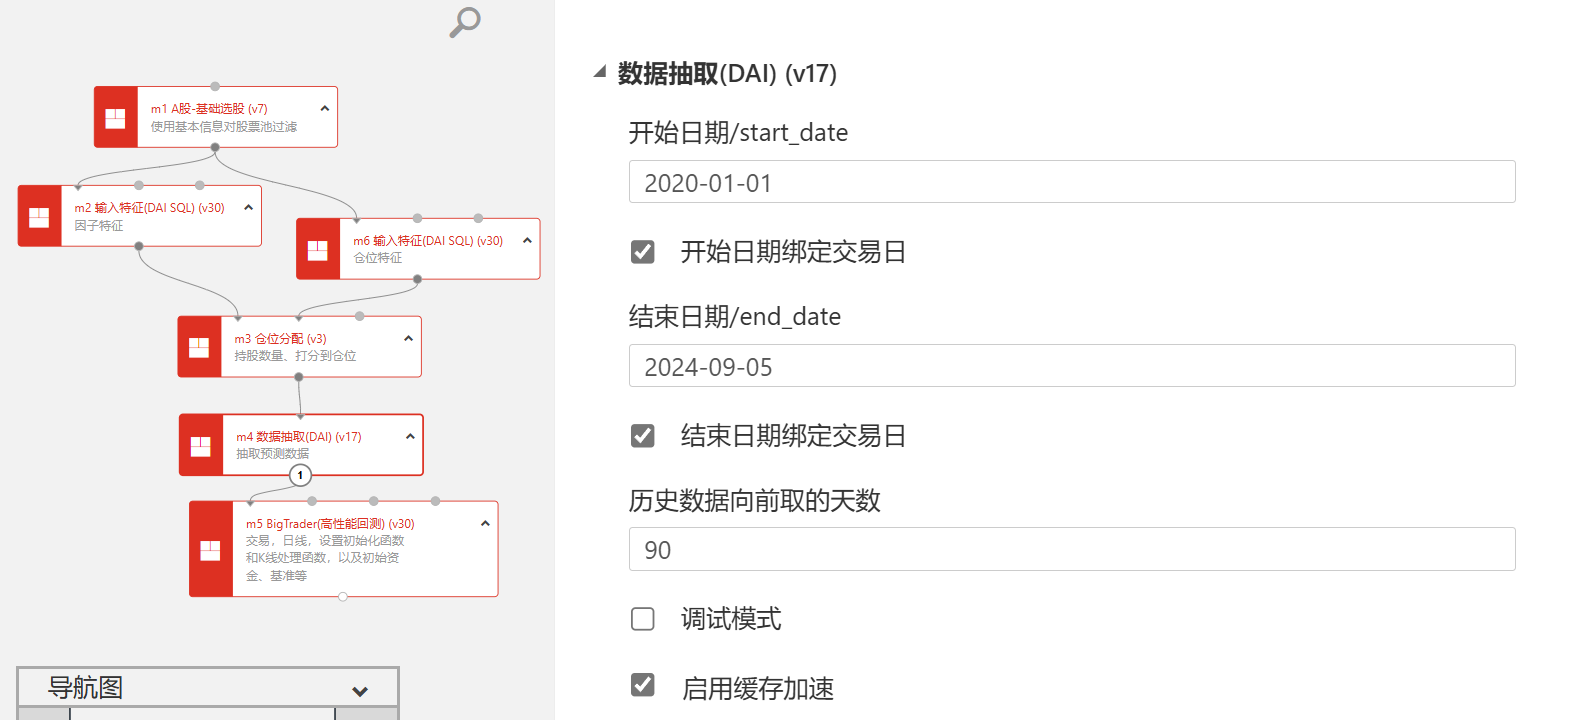Collapse the m1 A股-基础选股 node

tap(325, 108)
